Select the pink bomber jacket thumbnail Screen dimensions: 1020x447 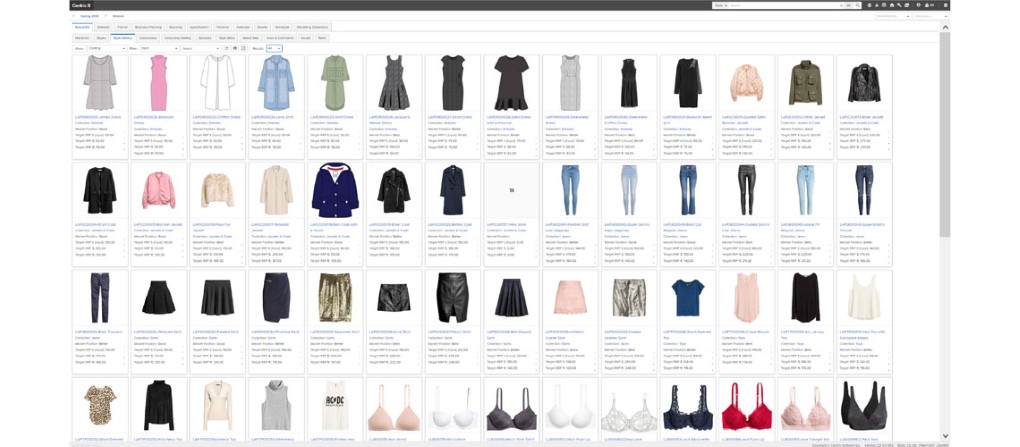(x=159, y=190)
